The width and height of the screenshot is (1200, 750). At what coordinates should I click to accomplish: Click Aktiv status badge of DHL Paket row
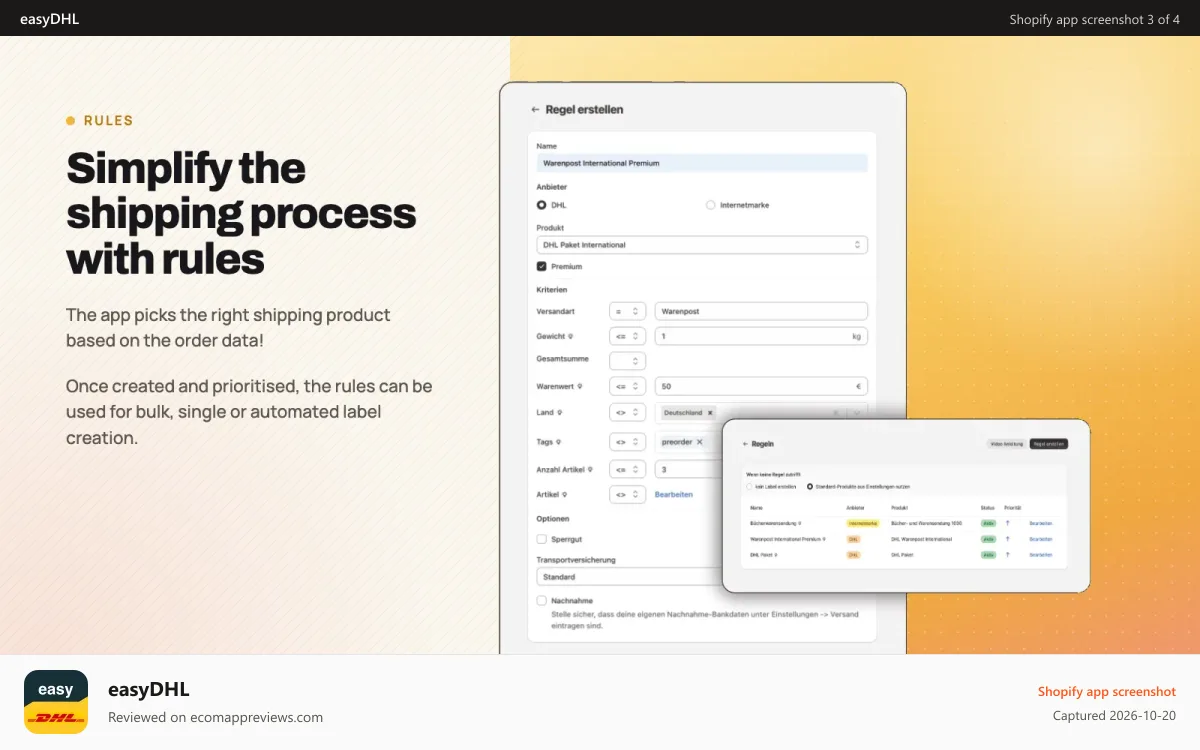(988, 555)
